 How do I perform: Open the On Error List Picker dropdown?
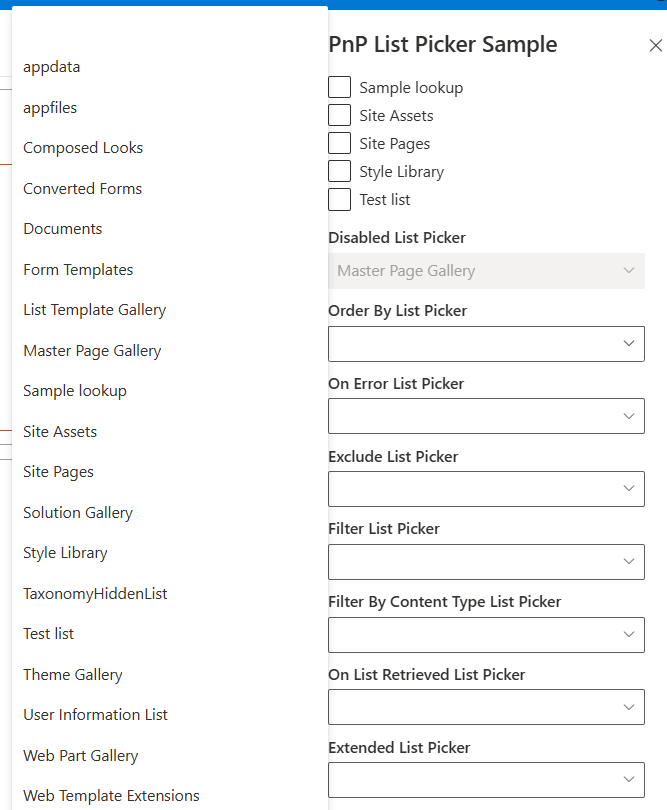(x=486, y=416)
